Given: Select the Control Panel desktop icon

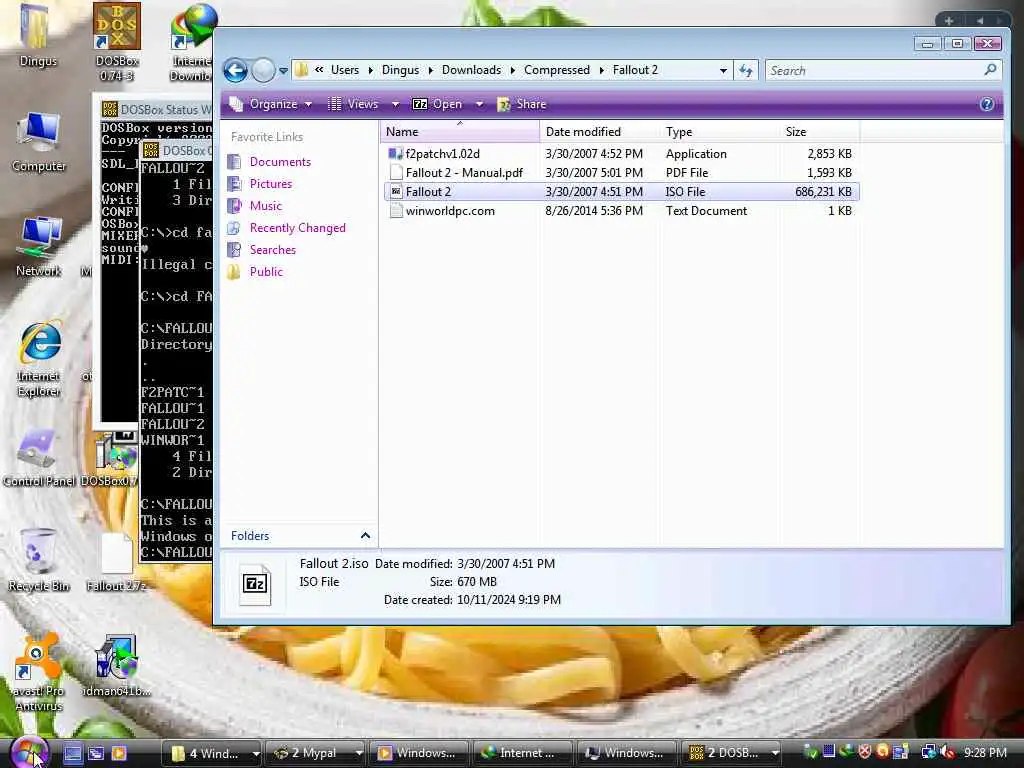Looking at the screenshot, I should click(x=39, y=458).
